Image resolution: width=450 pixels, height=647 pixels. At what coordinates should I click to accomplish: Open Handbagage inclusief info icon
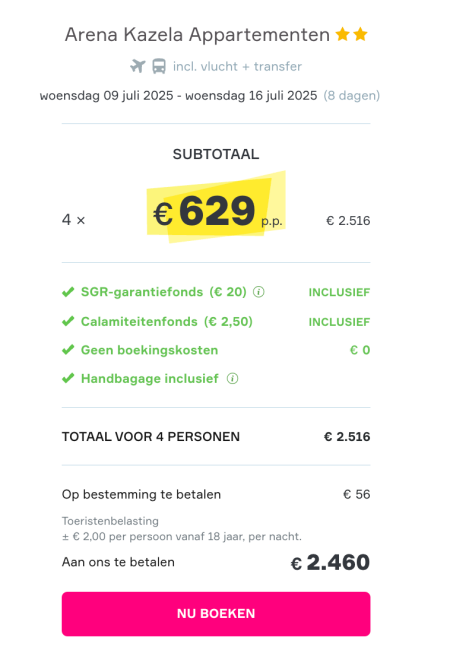[x=233, y=378]
